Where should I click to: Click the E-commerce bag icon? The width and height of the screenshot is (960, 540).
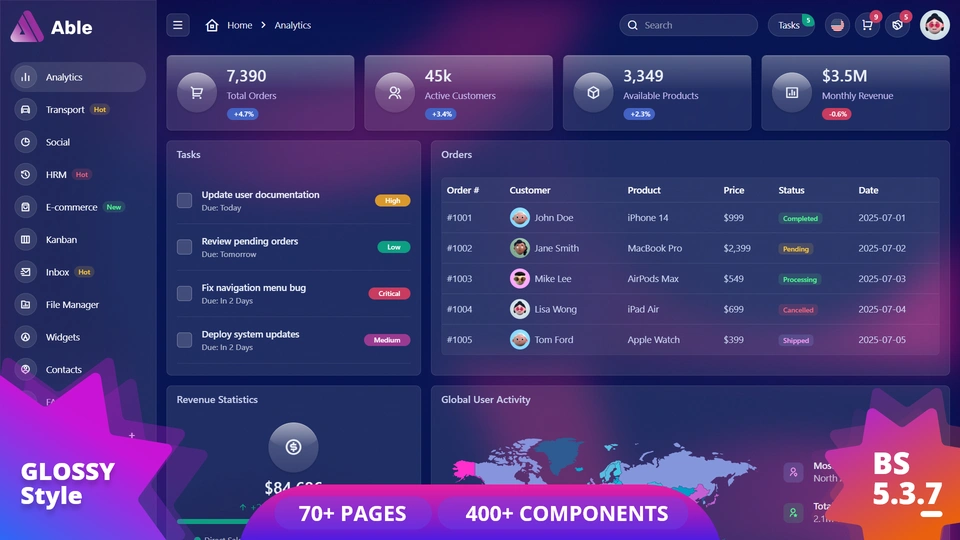25,207
